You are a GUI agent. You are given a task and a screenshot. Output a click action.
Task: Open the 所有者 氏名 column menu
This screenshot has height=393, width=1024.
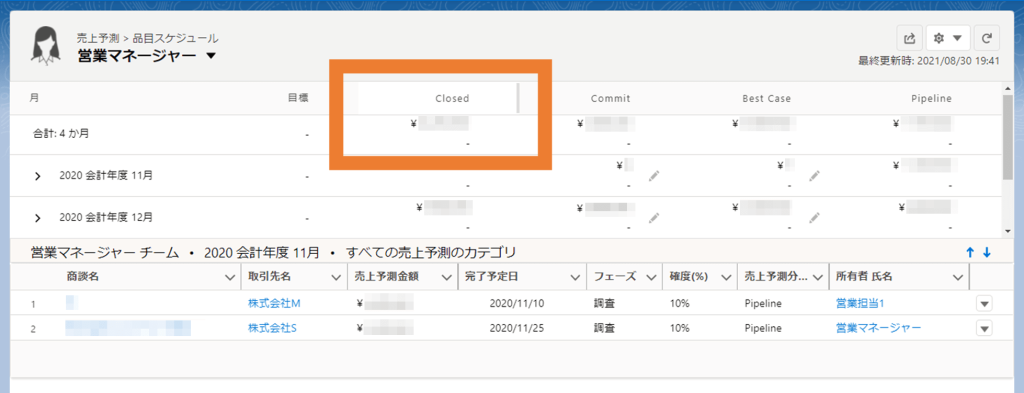point(958,277)
